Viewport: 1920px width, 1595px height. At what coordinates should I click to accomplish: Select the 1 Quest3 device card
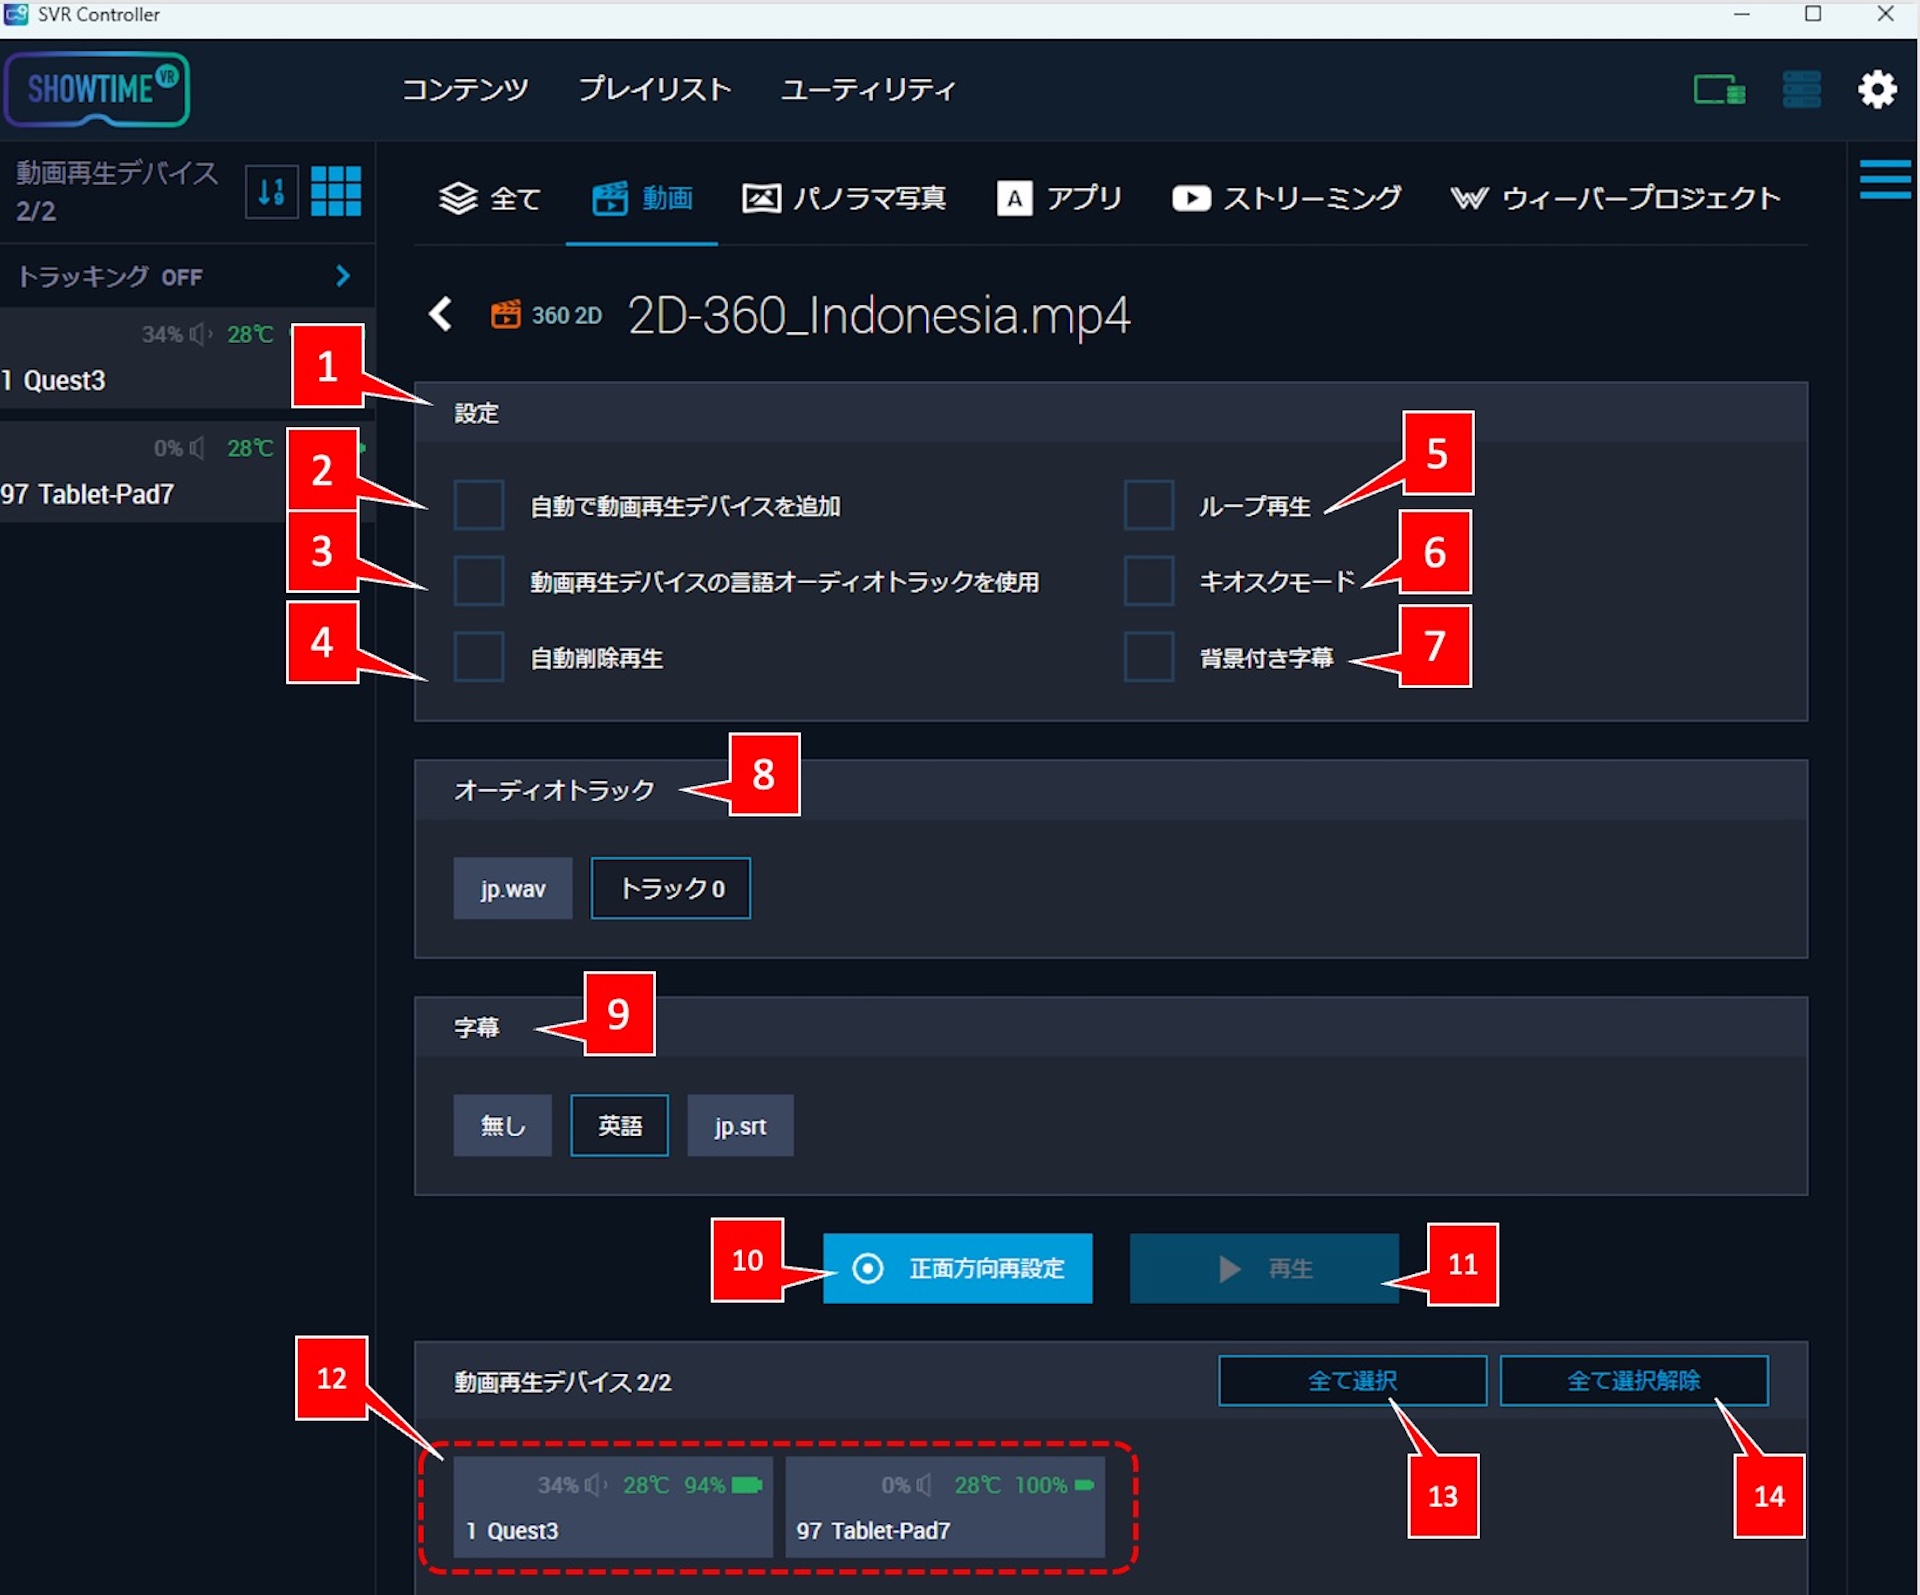[613, 1507]
